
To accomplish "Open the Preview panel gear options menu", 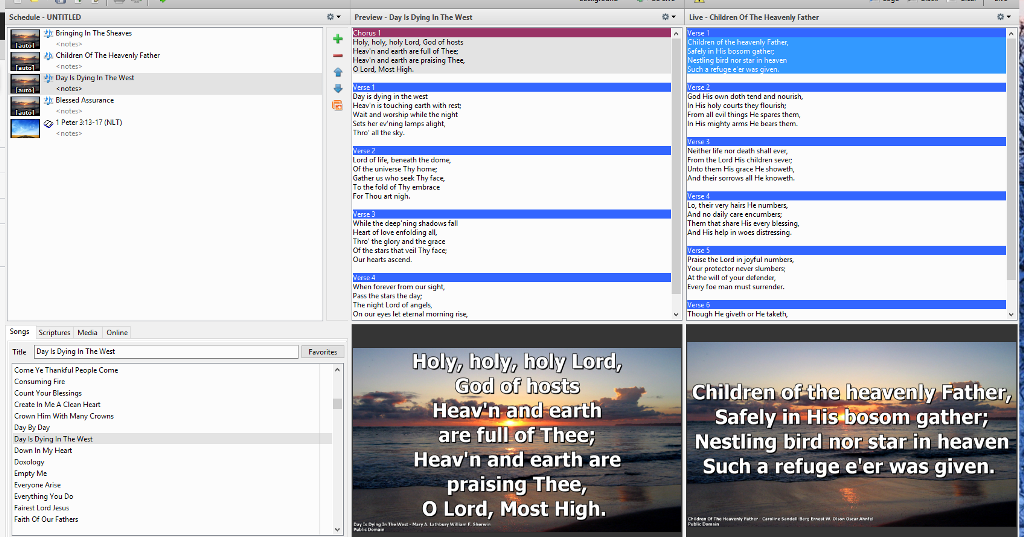I will (x=668, y=17).
